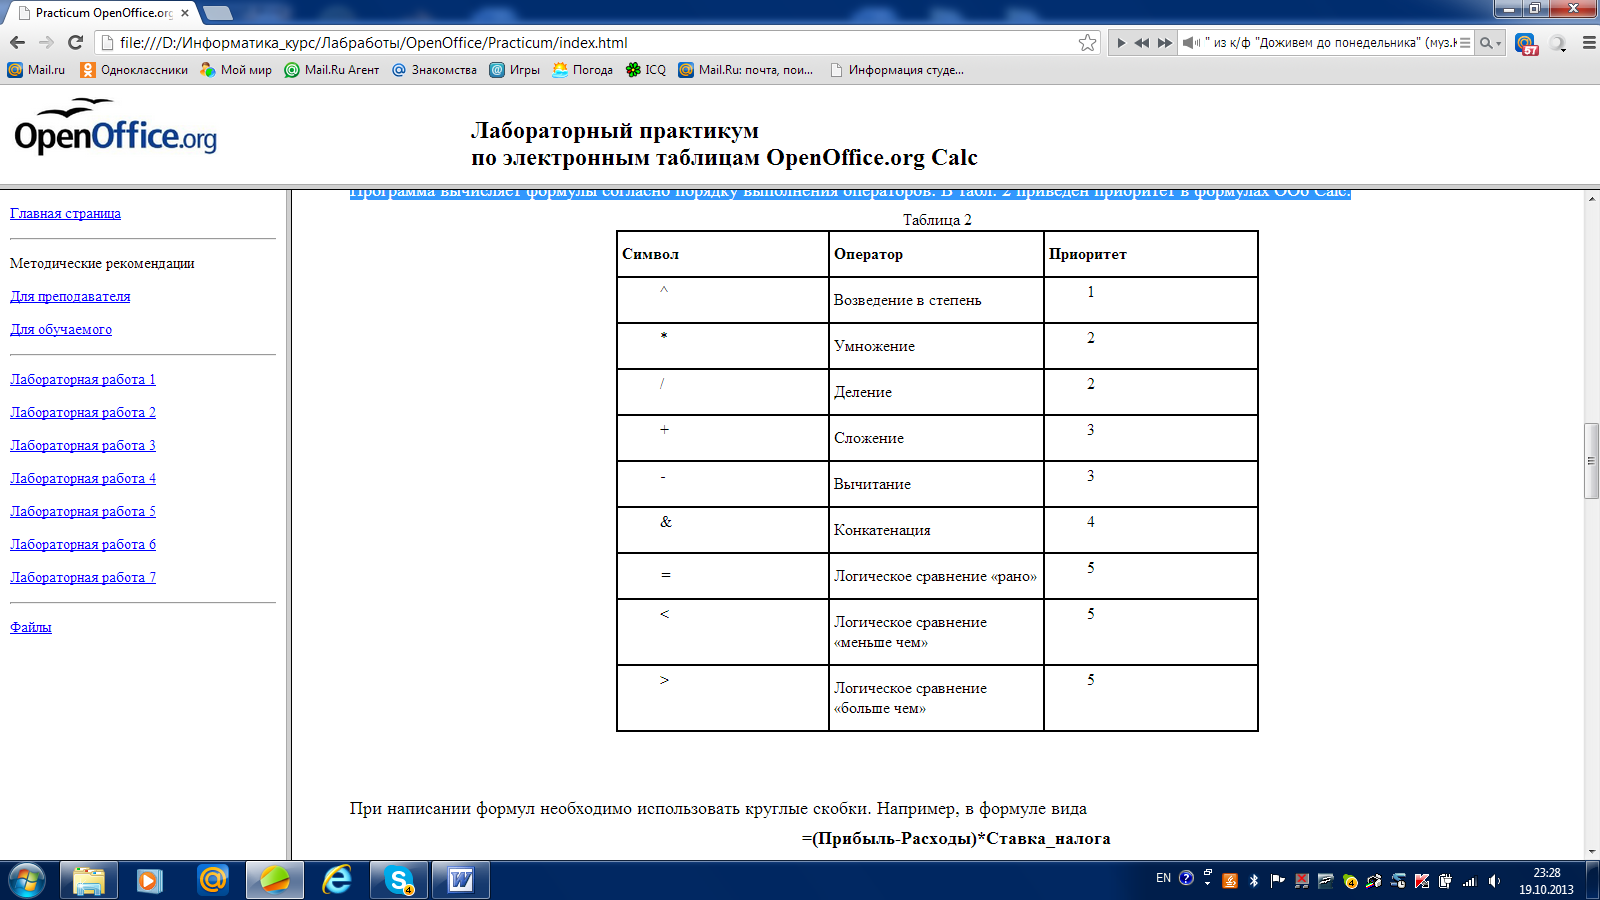The image size is (1600, 900).
Task: Click the address bar URL field
Action: pyautogui.click(x=598, y=42)
